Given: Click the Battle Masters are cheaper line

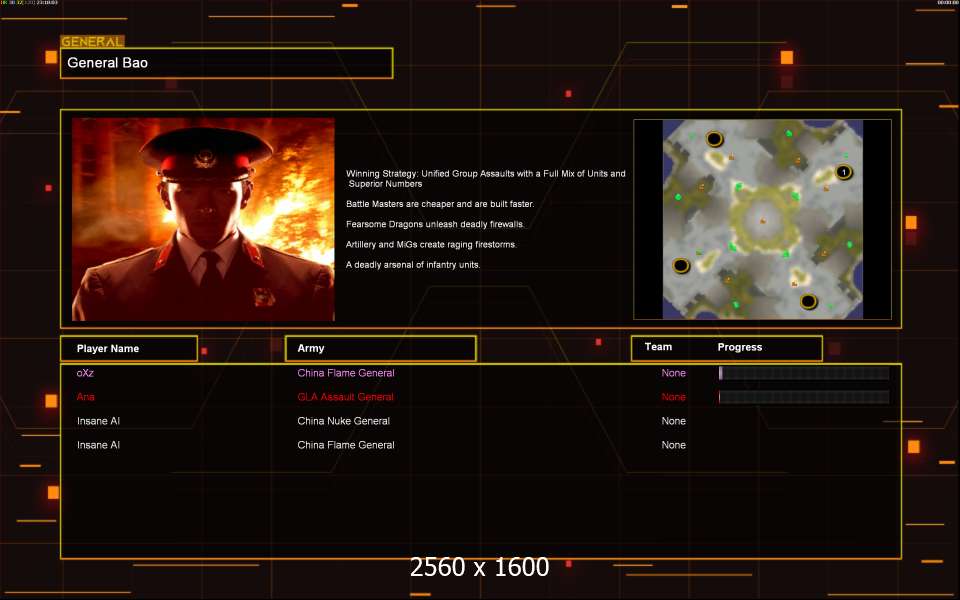Looking at the screenshot, I should [440, 204].
